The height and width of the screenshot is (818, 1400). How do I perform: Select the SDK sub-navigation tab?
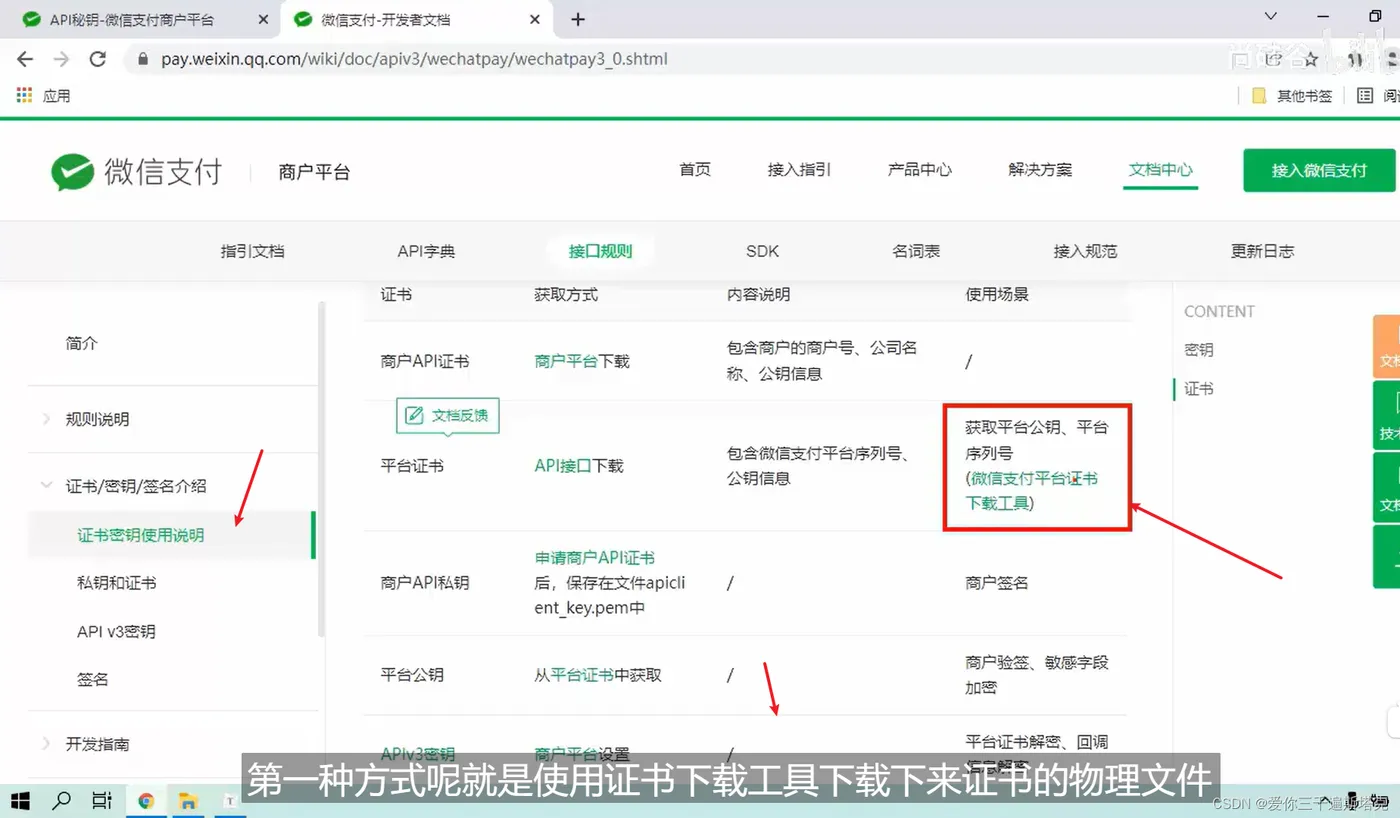762,251
